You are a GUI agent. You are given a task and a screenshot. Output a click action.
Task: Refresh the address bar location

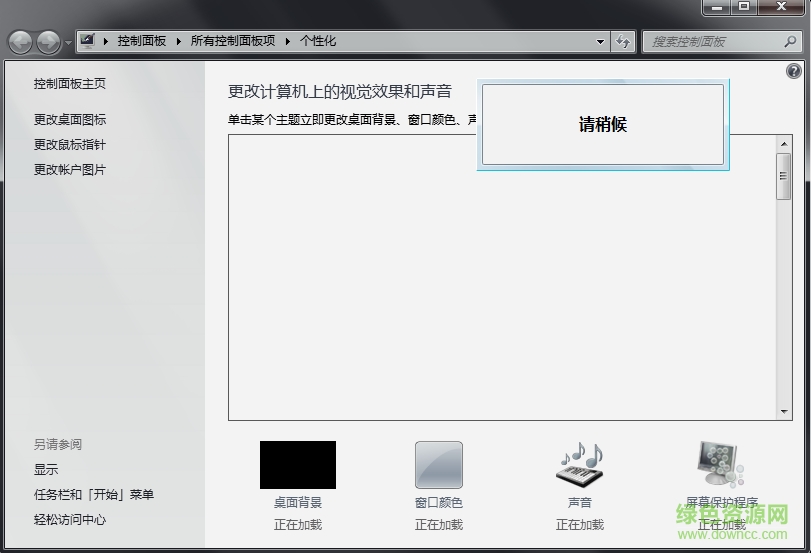pos(623,41)
